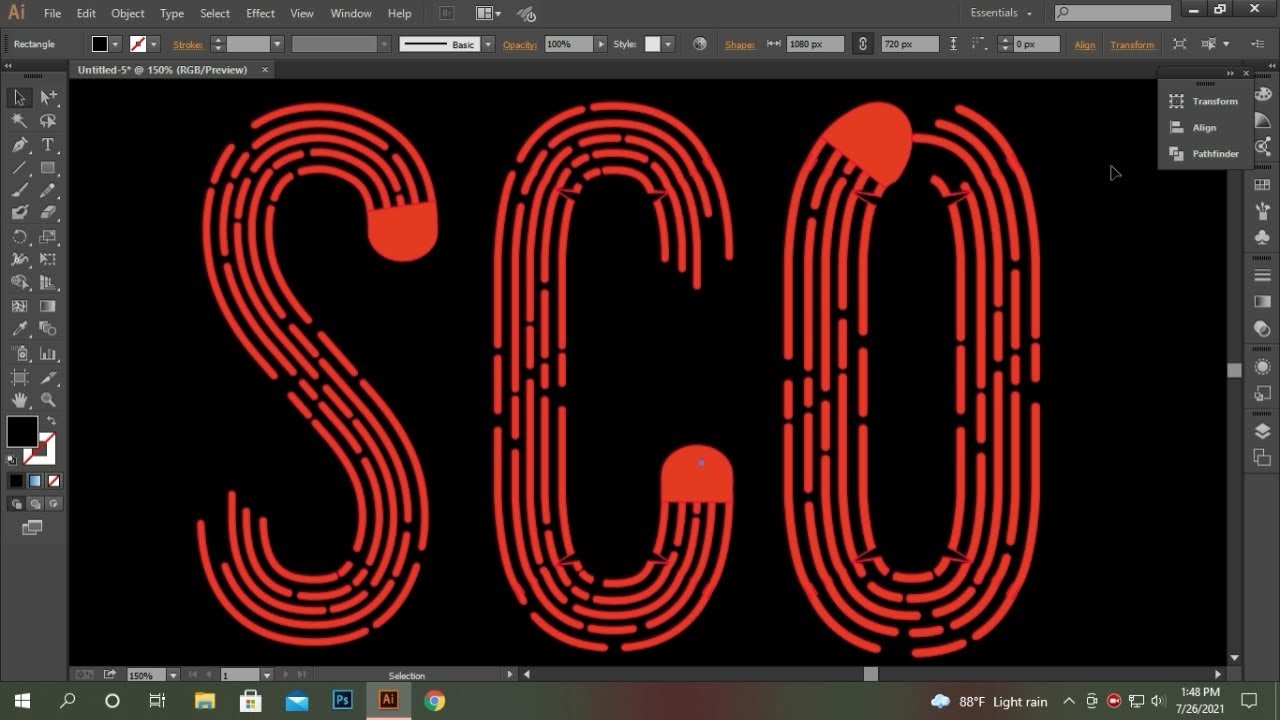Select the Artboard tool
Screen dimensions: 1280x720
(x=19, y=377)
